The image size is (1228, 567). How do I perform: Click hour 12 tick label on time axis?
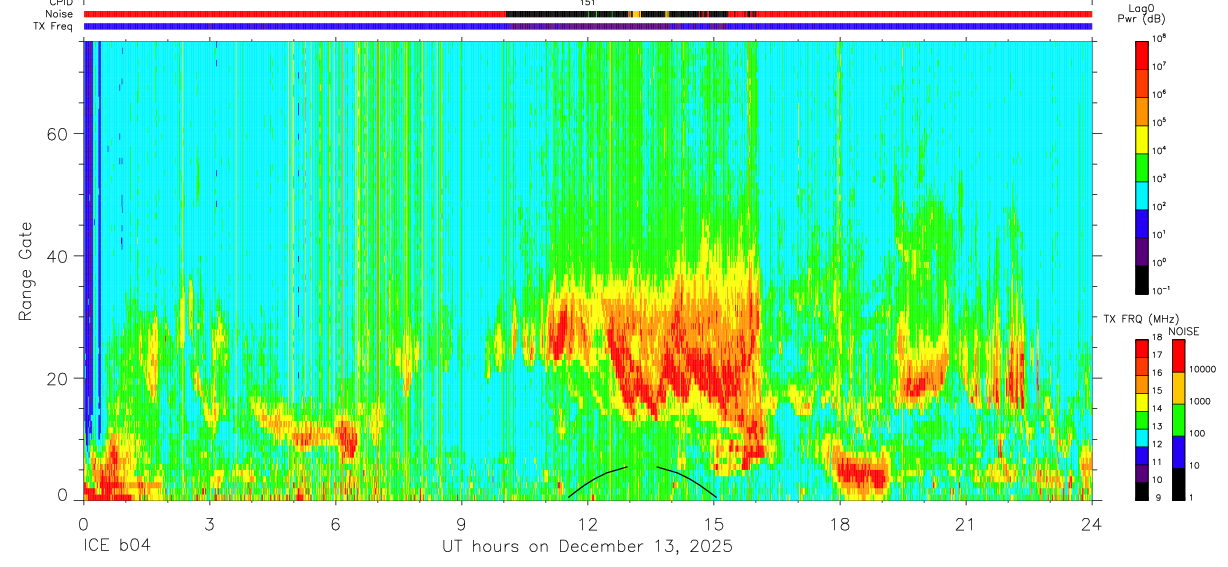587,523
